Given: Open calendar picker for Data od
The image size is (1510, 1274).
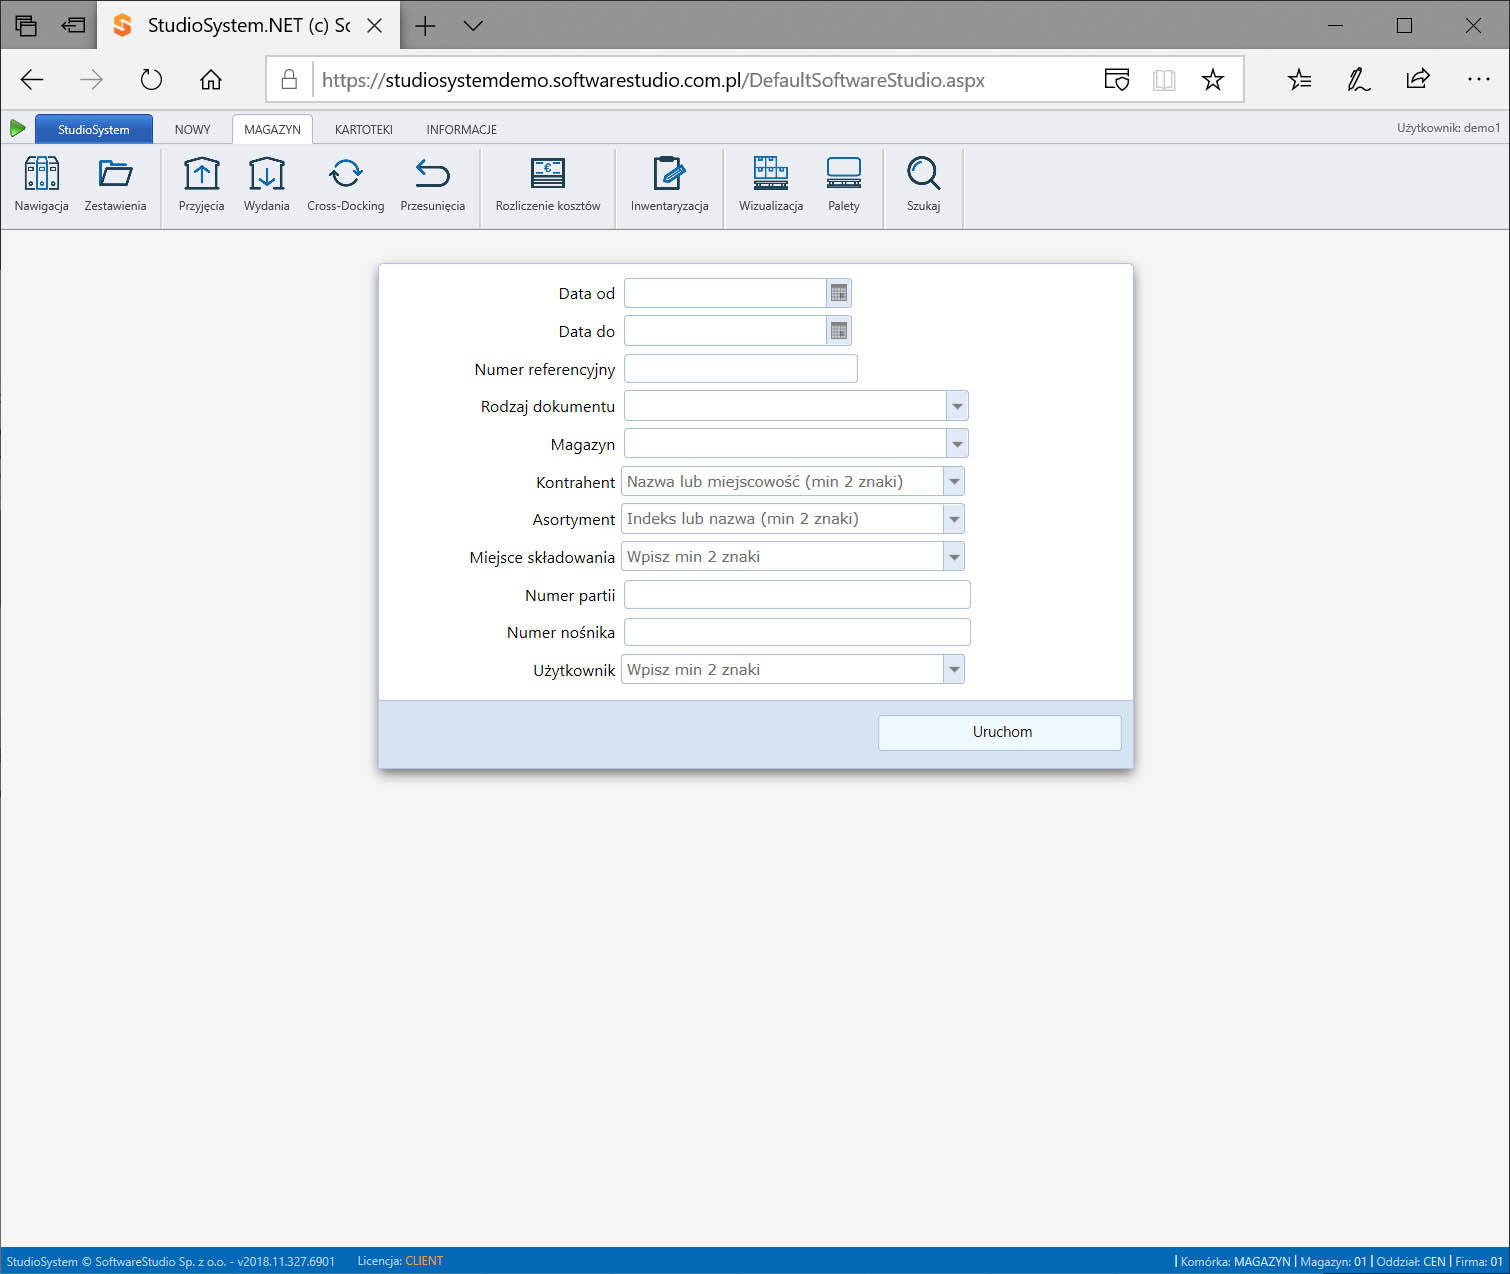Looking at the screenshot, I should pos(839,293).
